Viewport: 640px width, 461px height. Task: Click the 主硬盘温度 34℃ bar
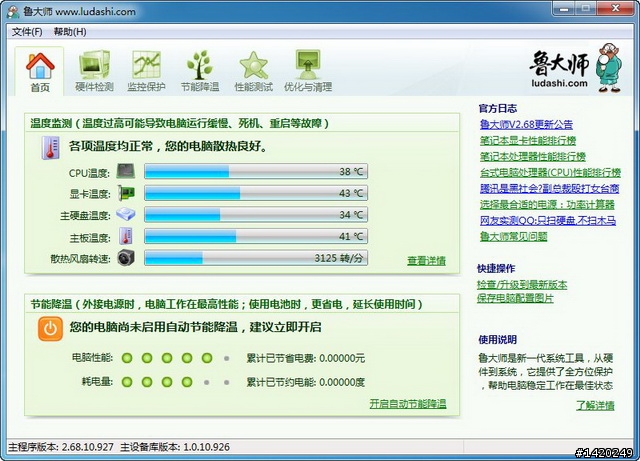[256, 214]
